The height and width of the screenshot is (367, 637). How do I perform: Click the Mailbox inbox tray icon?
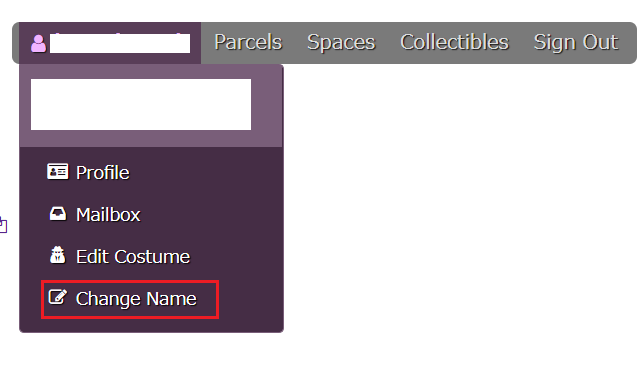[x=58, y=214]
